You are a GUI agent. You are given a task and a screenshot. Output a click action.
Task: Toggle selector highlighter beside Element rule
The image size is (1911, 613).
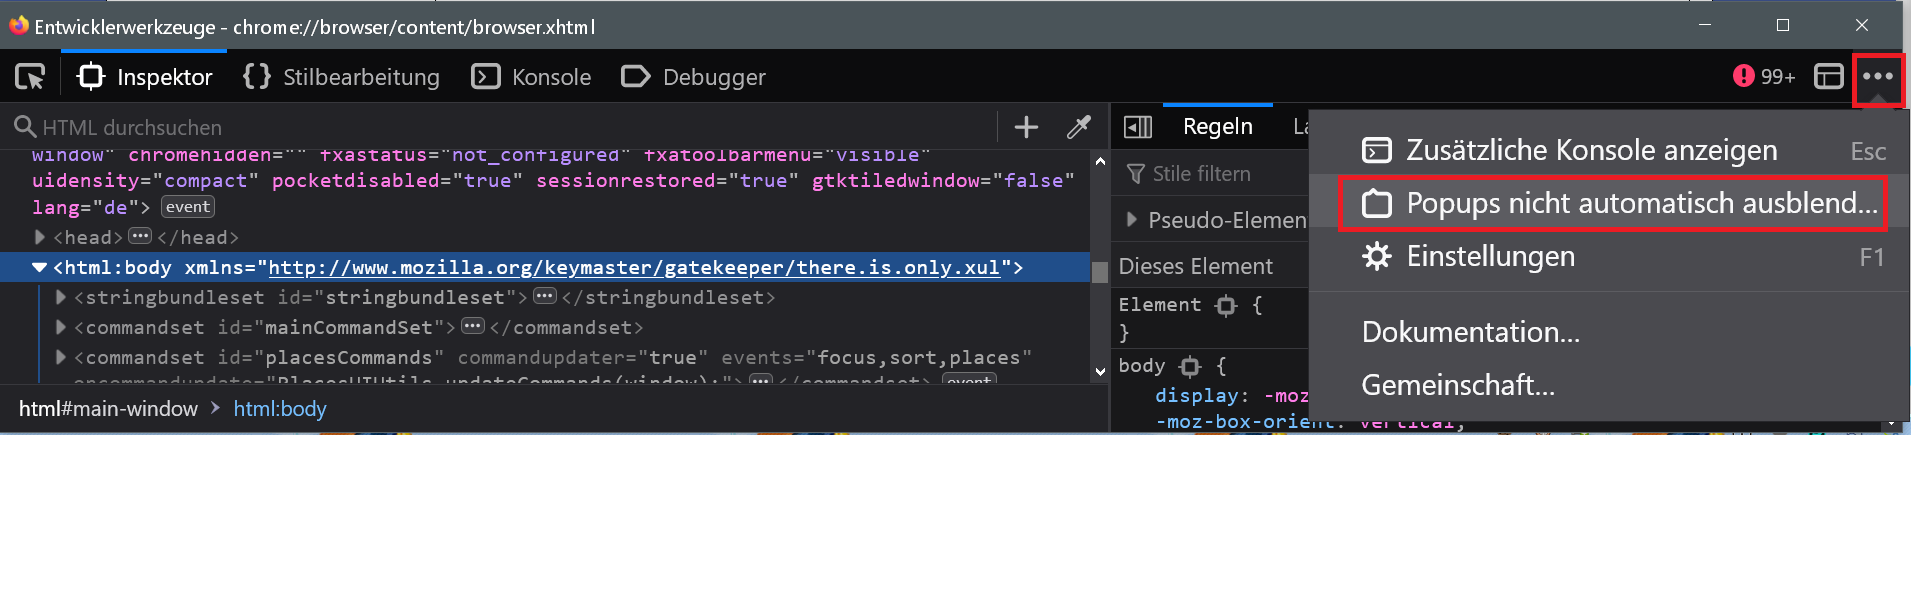1226,306
